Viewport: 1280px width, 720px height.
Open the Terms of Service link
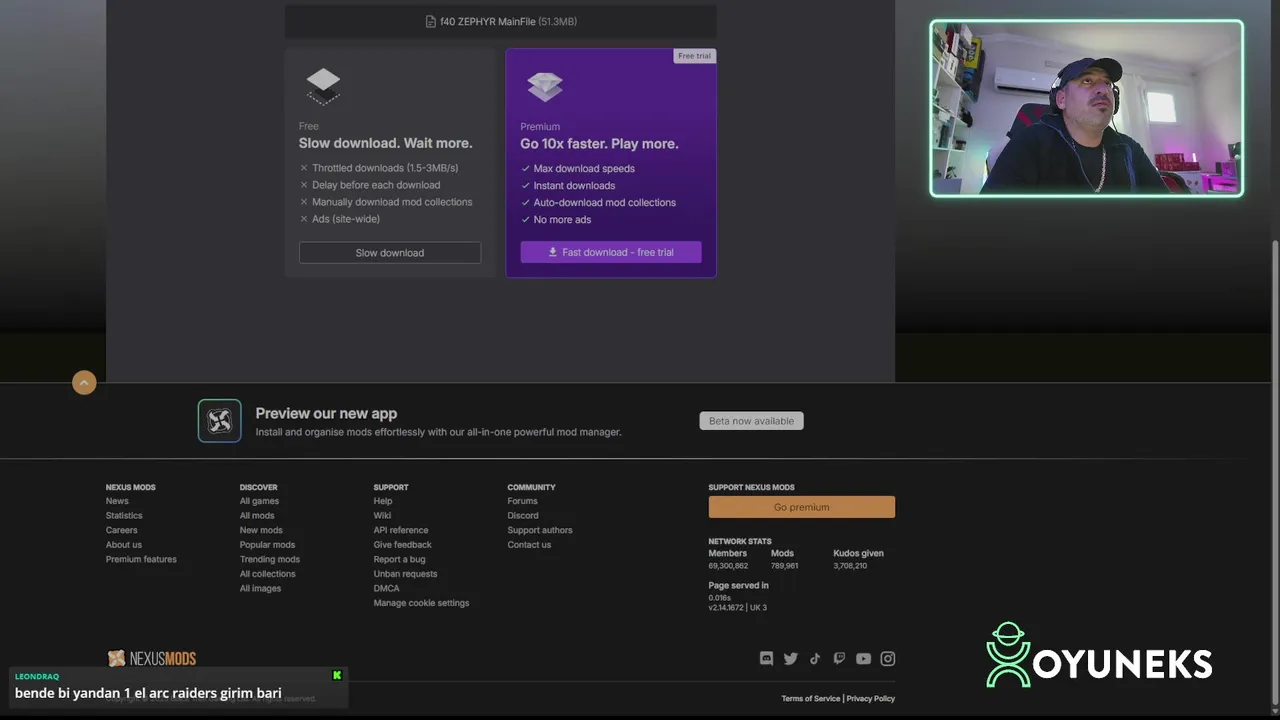(810, 699)
